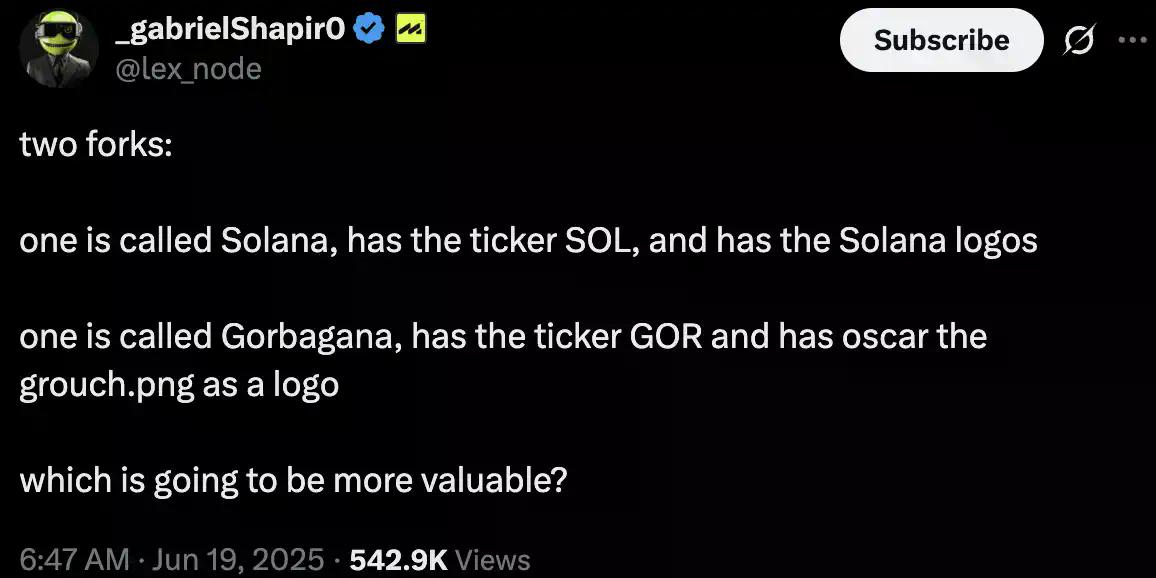Screen dimensions: 1156x578
Task: Open the _gabrielShapir0 display name link
Action: [x=232, y=31]
